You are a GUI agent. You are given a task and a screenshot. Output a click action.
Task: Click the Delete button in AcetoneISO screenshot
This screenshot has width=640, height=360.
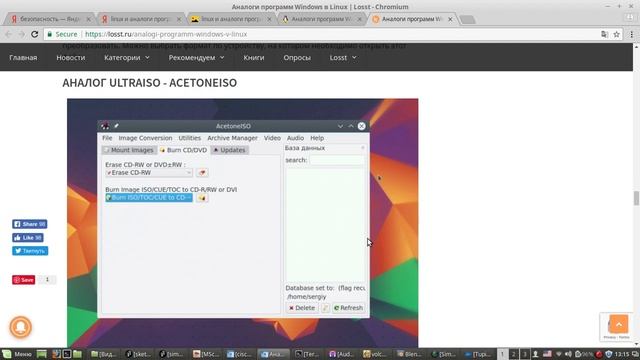coord(302,308)
